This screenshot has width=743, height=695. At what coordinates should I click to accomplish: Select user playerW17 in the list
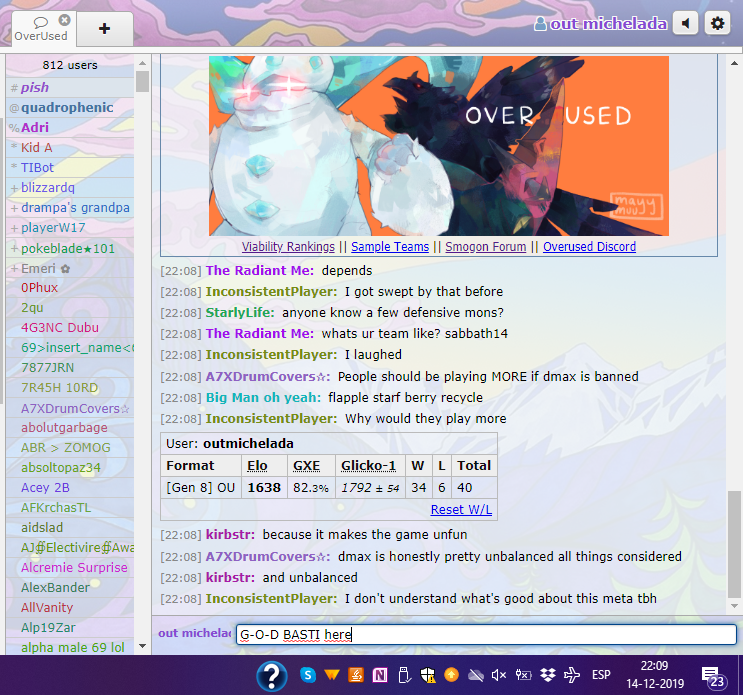click(70, 227)
